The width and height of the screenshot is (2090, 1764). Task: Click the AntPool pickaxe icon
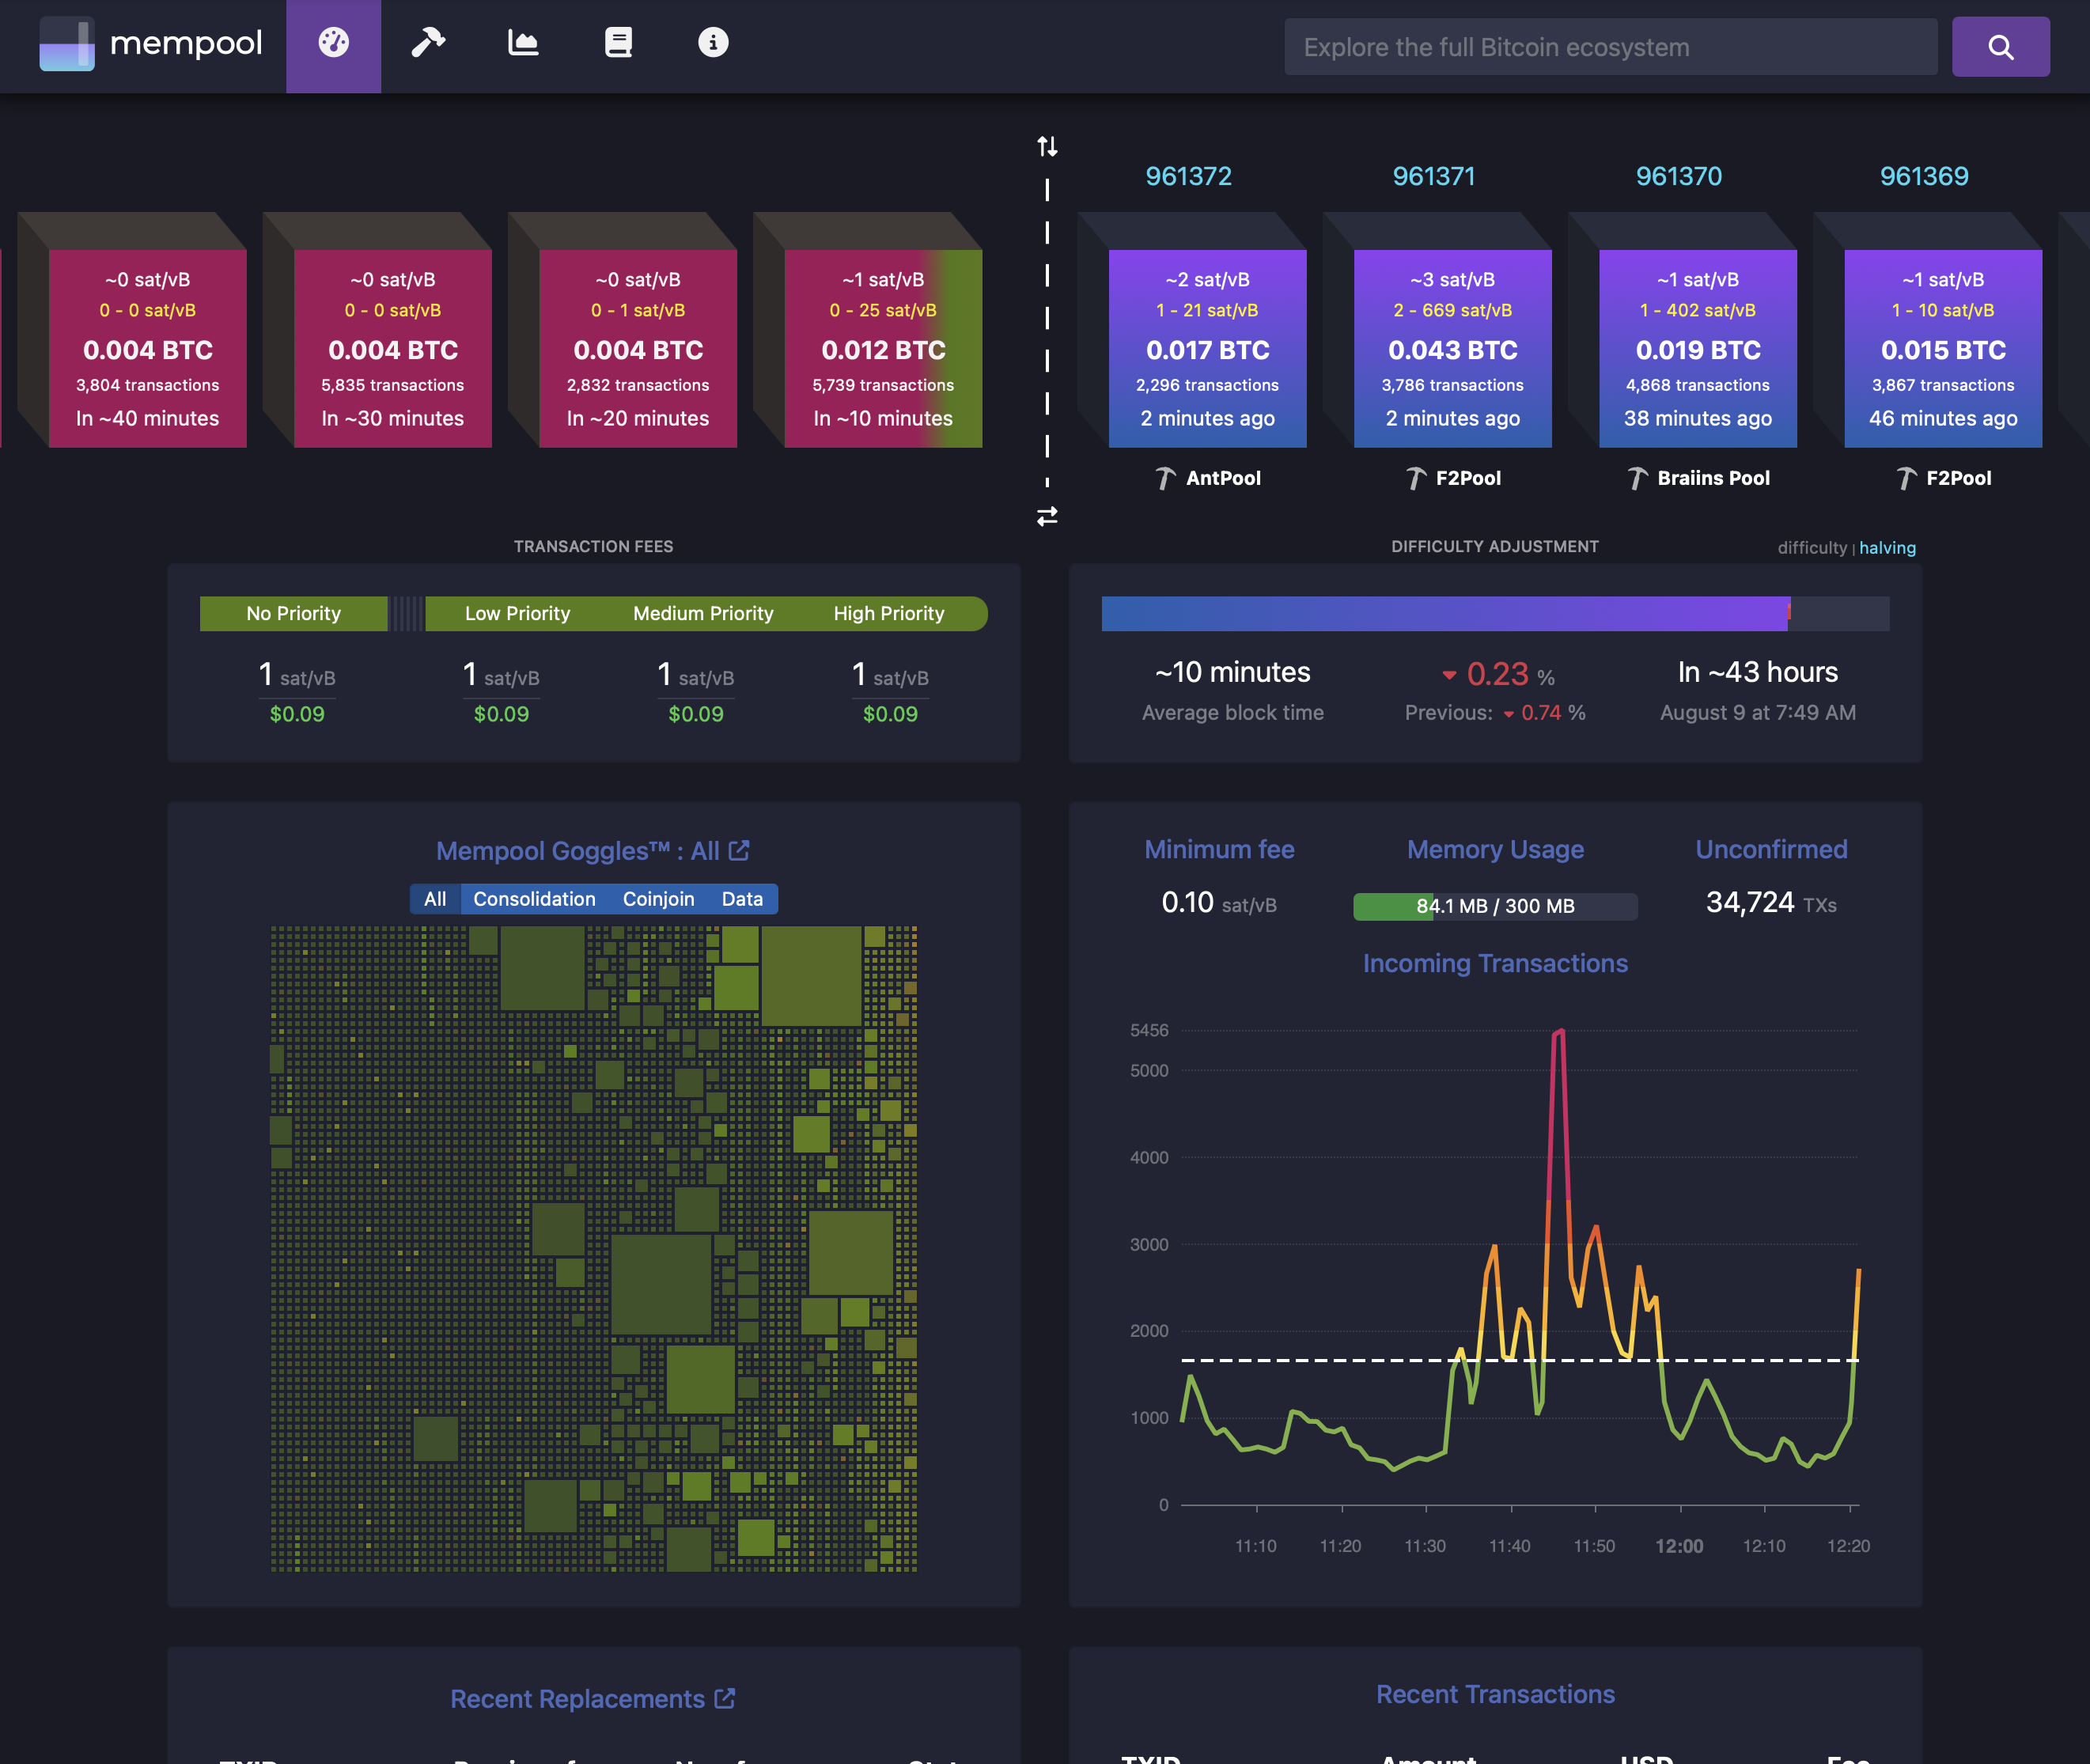1165,478
